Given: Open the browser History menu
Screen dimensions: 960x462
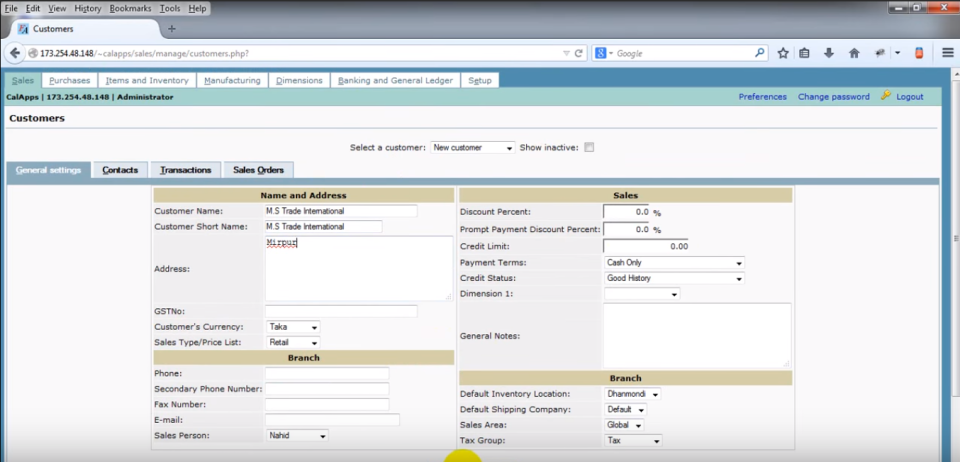Looking at the screenshot, I should point(88,9).
